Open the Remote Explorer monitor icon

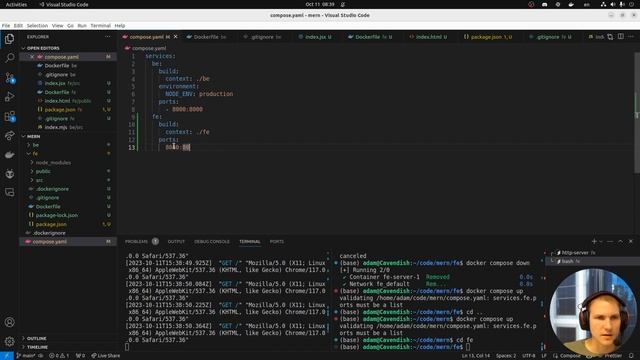[x=9, y=192]
